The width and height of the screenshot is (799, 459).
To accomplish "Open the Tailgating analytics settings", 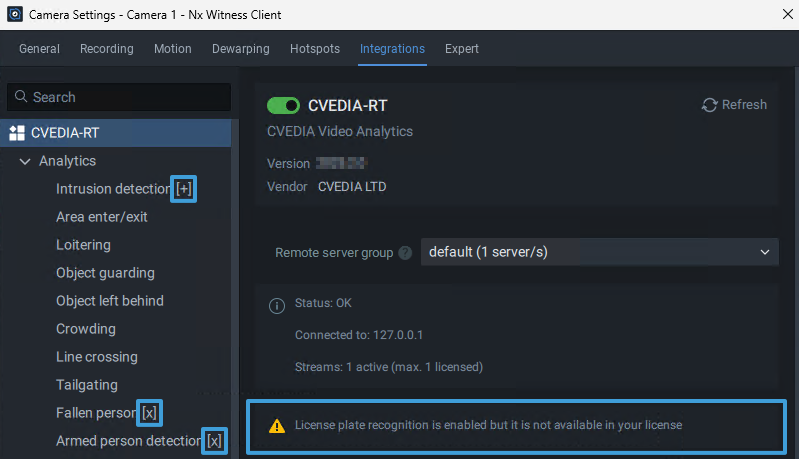I will pyautogui.click(x=87, y=385).
